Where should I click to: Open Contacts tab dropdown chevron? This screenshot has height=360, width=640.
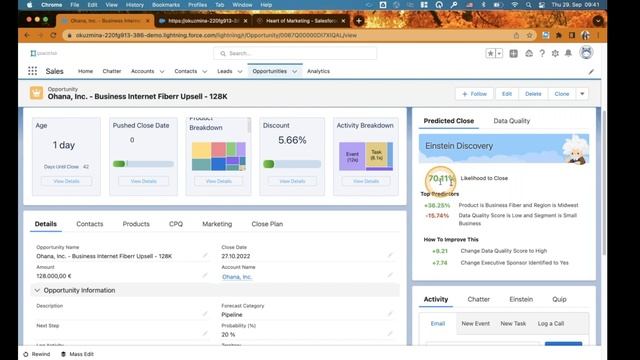click(205, 71)
